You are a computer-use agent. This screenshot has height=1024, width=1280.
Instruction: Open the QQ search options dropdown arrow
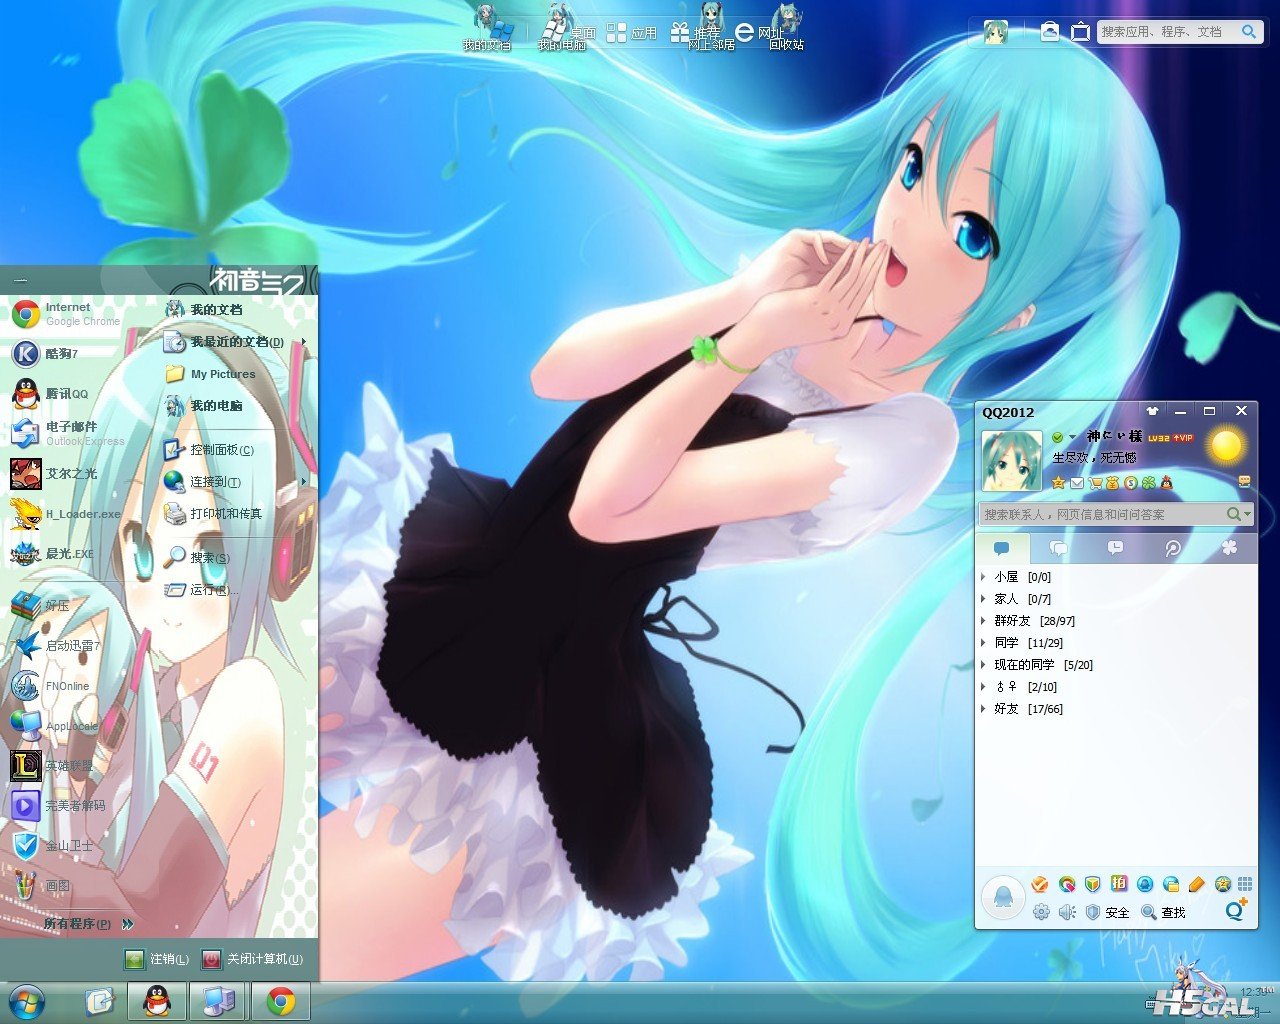tap(1247, 514)
